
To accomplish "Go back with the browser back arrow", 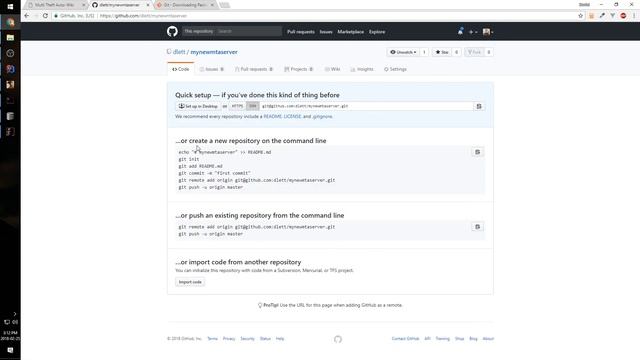I will coord(27,16).
